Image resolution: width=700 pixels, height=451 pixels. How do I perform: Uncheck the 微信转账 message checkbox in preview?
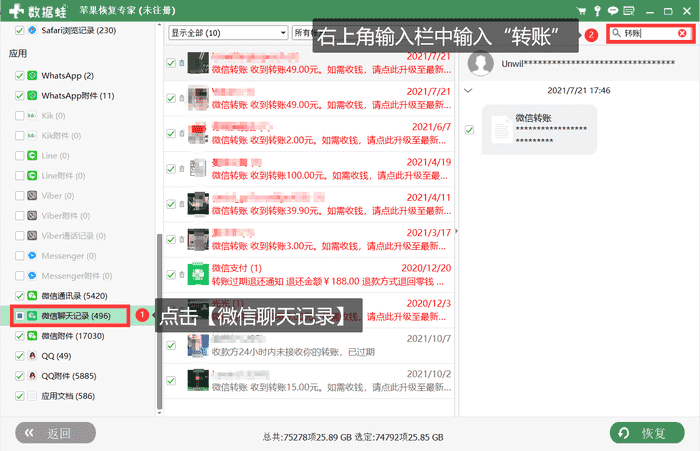point(469,129)
